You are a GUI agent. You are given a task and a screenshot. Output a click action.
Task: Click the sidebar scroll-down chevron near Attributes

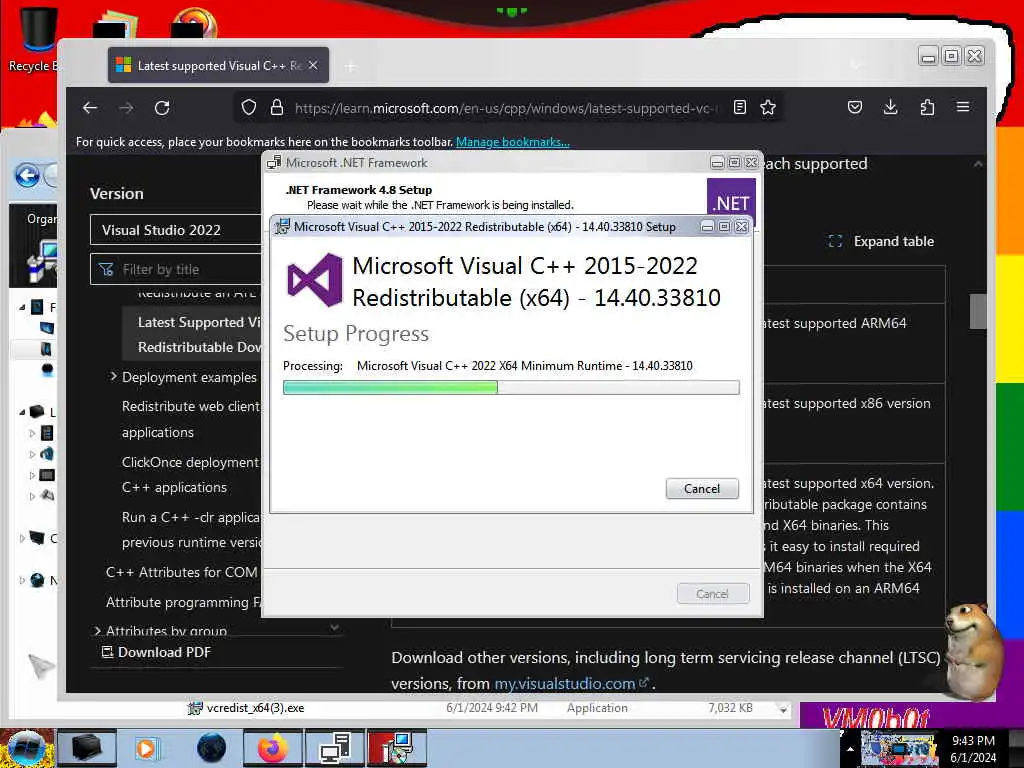[x=334, y=628]
